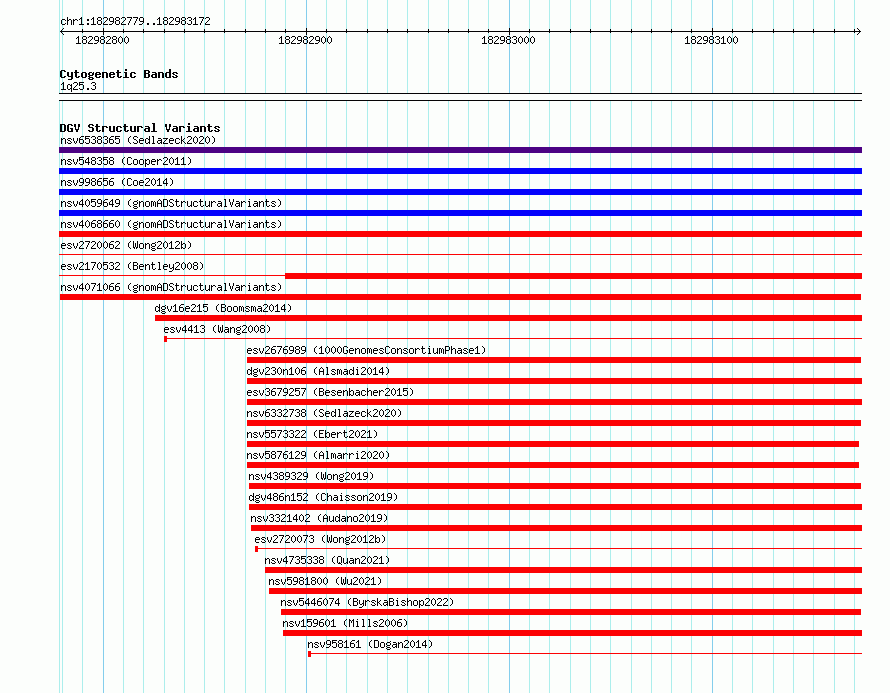The width and height of the screenshot is (890, 693).
Task: Select nsv958161 (Dogan2014) variant label
Action: pos(370,644)
